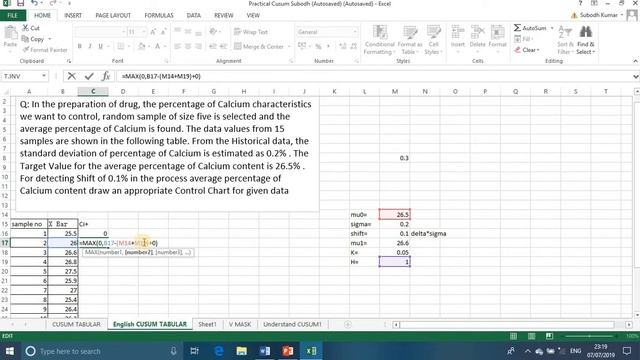Click Increase Font Size icon
This screenshot has height=360, width=640.
click(x=153, y=32)
